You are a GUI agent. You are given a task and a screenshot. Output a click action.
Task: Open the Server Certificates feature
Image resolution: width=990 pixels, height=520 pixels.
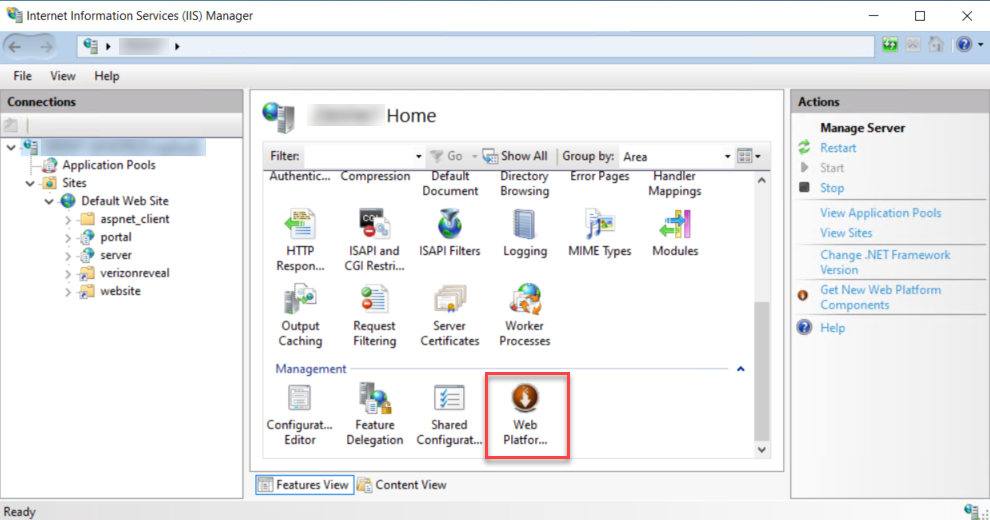click(x=450, y=316)
